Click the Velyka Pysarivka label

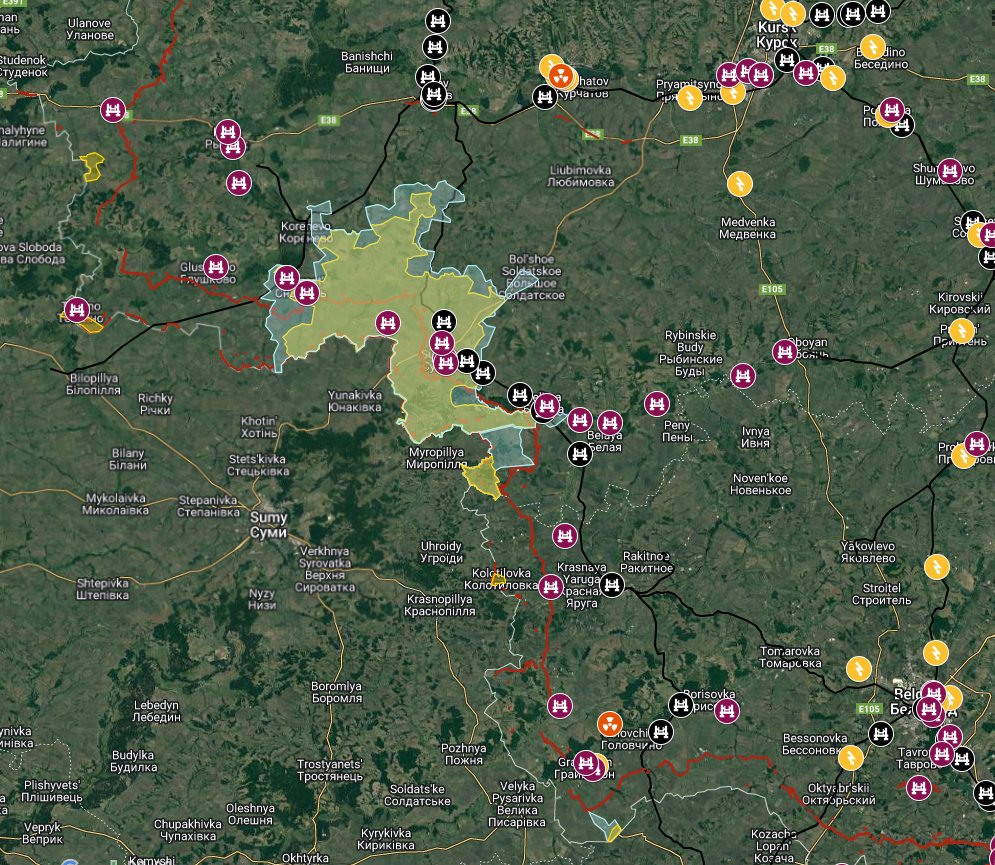517,804
